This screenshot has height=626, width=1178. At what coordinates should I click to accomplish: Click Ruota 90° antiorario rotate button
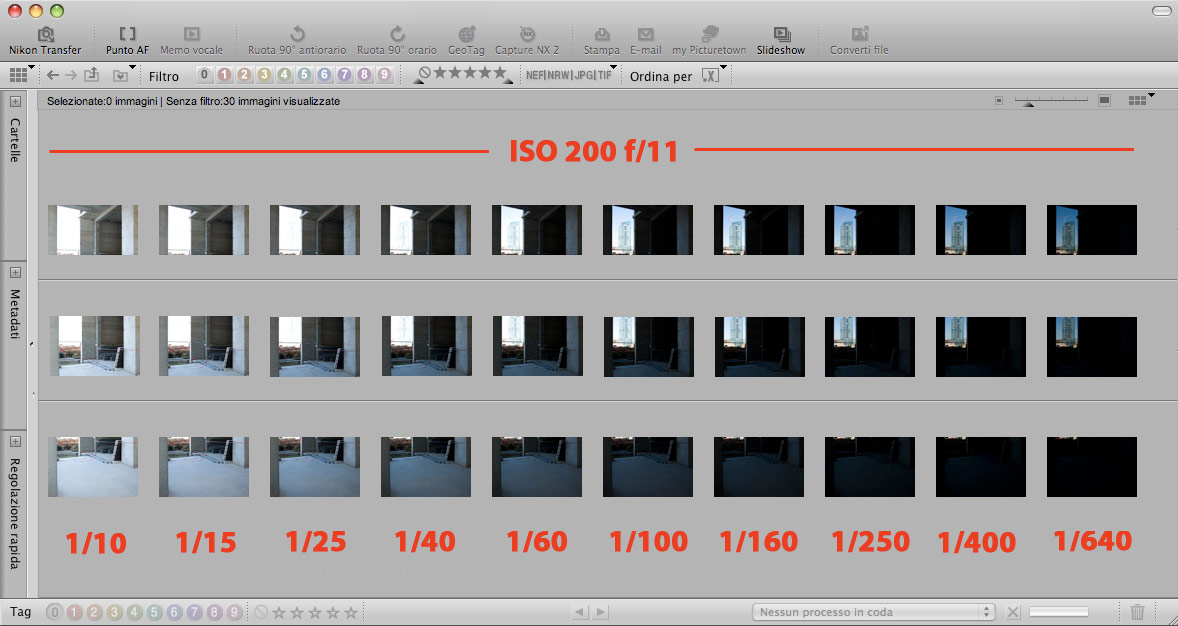point(297,41)
